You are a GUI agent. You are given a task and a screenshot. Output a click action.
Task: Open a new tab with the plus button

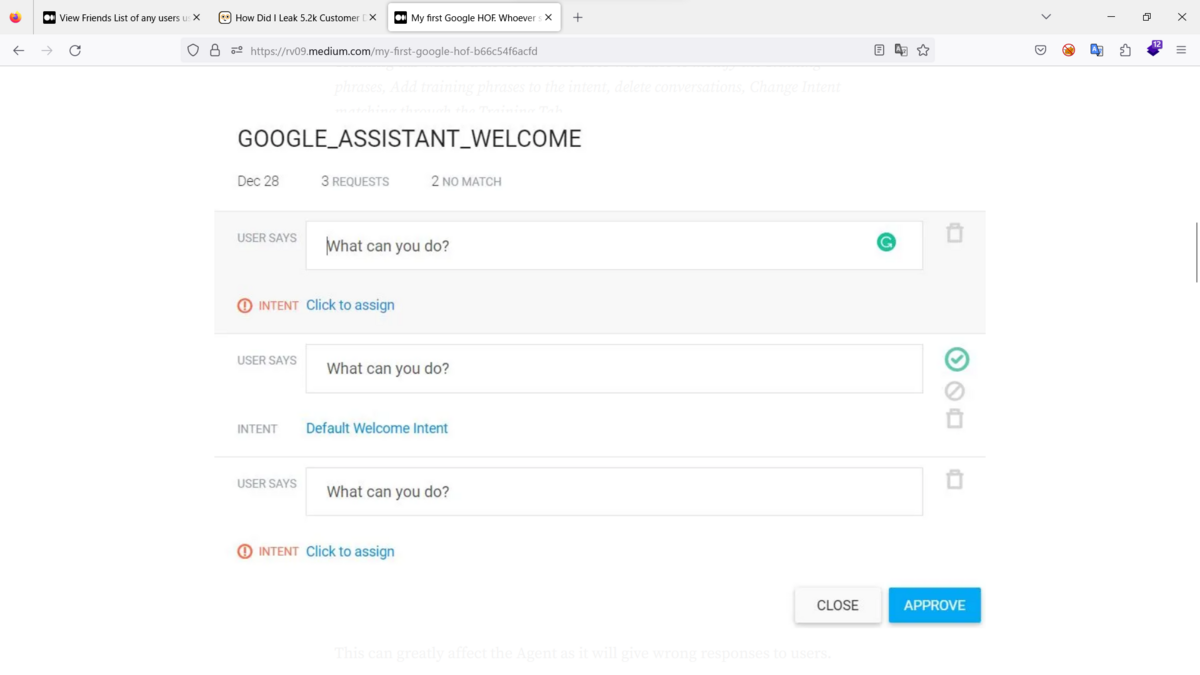click(578, 17)
